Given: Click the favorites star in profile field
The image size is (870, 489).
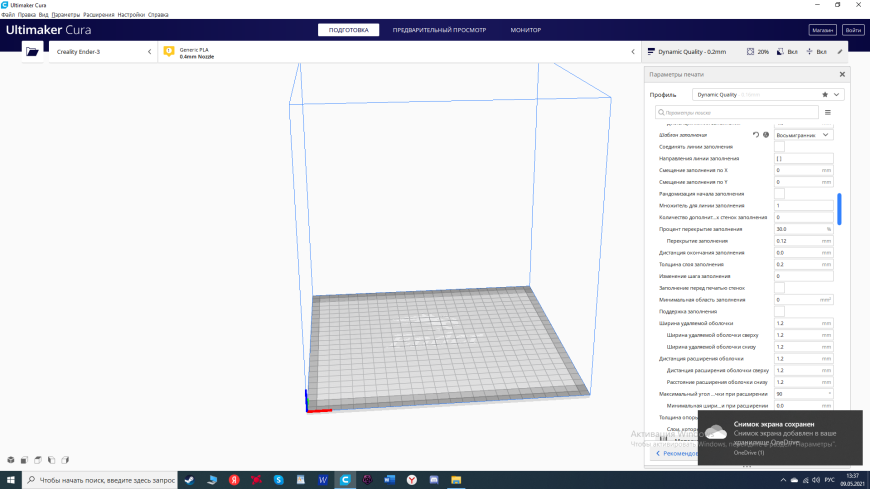Looking at the screenshot, I should (825, 94).
